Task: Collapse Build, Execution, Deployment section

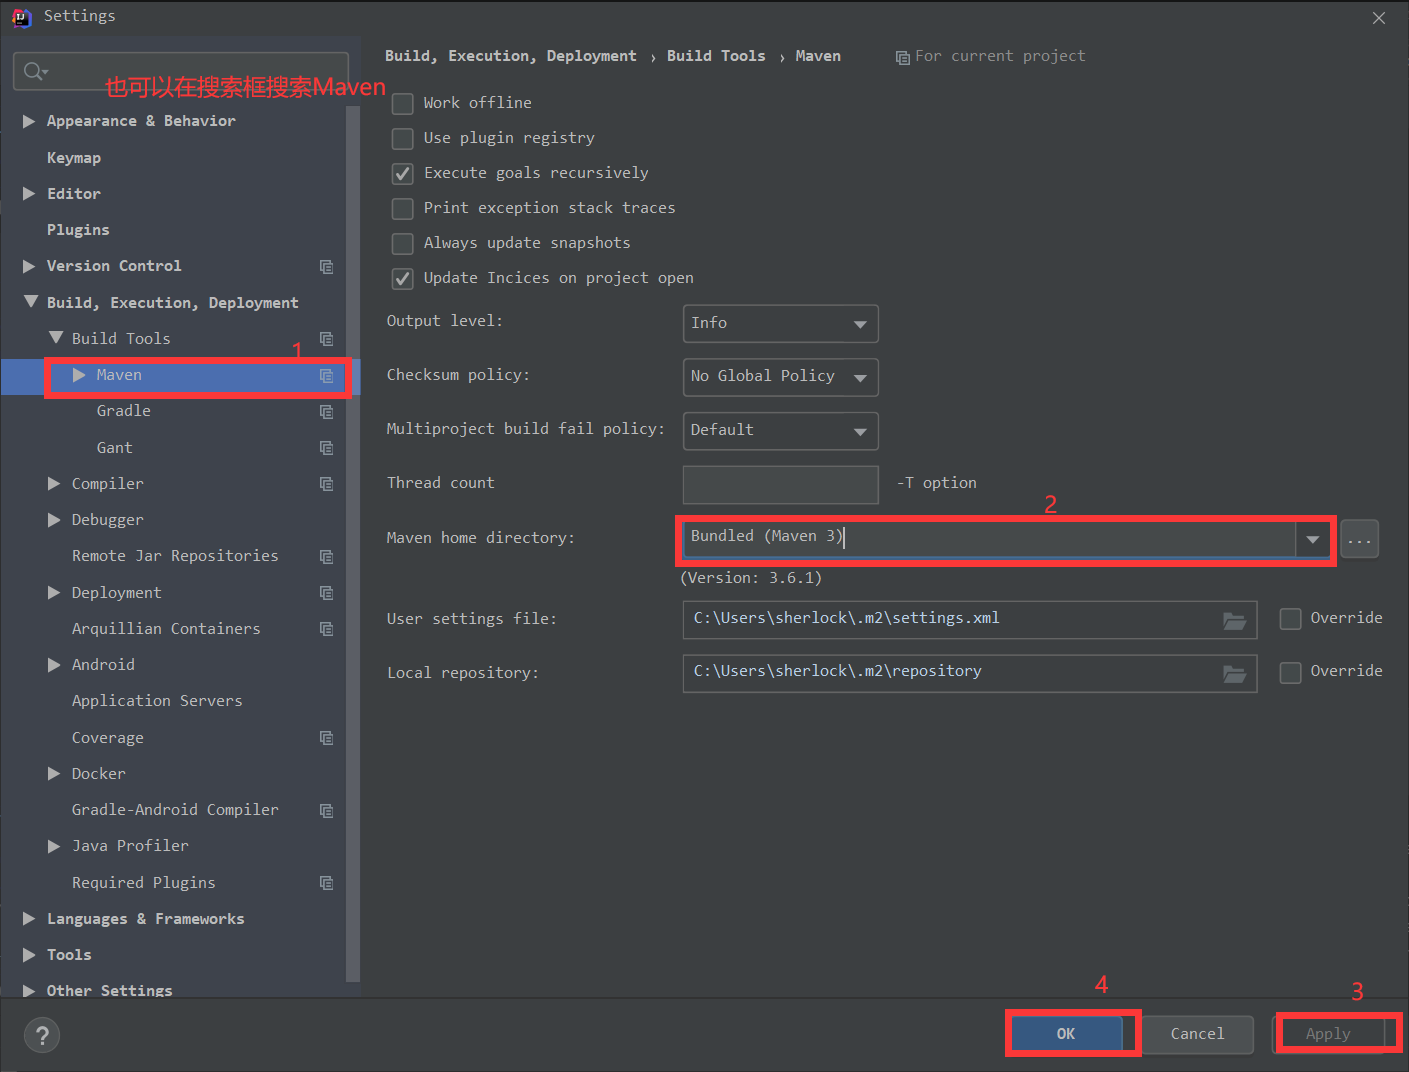Action: [30, 302]
